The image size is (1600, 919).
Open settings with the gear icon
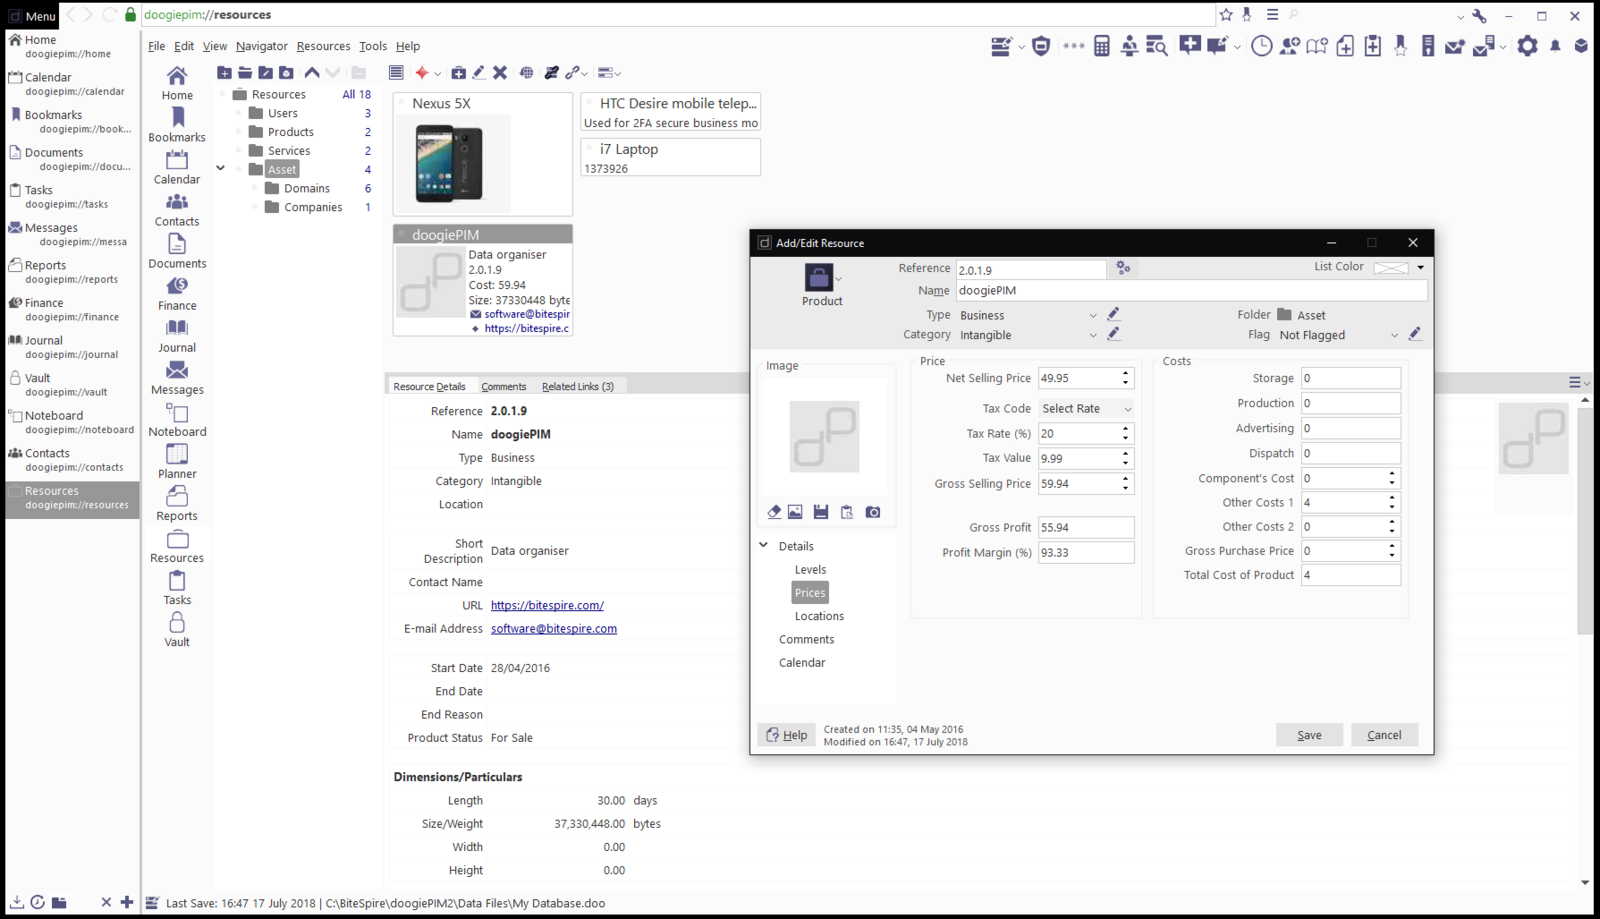(x=1527, y=46)
